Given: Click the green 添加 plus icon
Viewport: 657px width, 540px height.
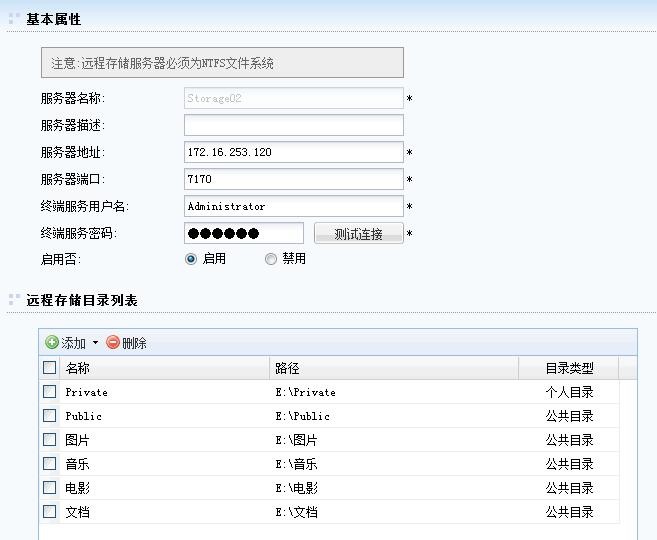Looking at the screenshot, I should point(52,343).
